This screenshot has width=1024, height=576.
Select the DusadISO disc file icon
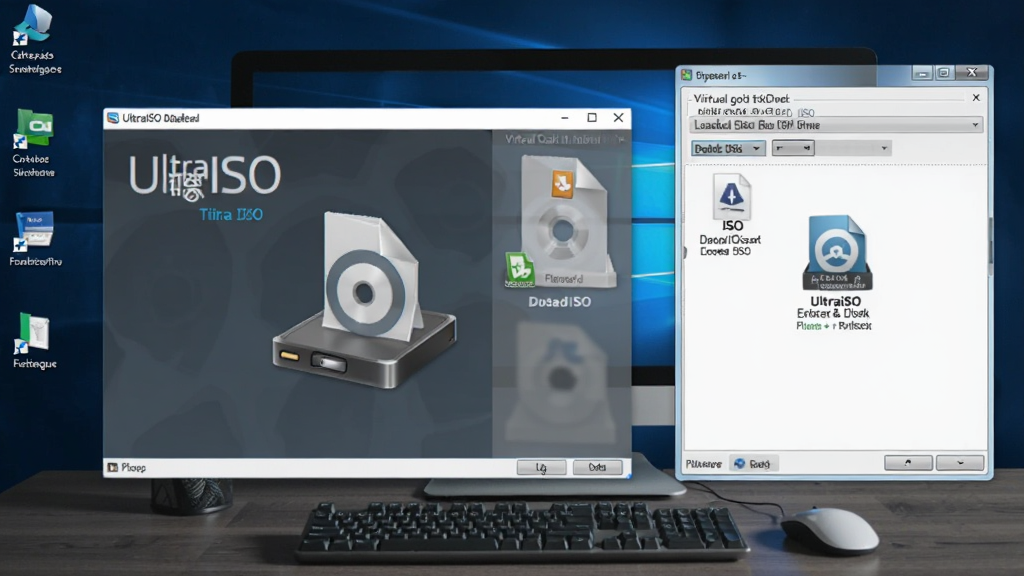tap(566, 222)
